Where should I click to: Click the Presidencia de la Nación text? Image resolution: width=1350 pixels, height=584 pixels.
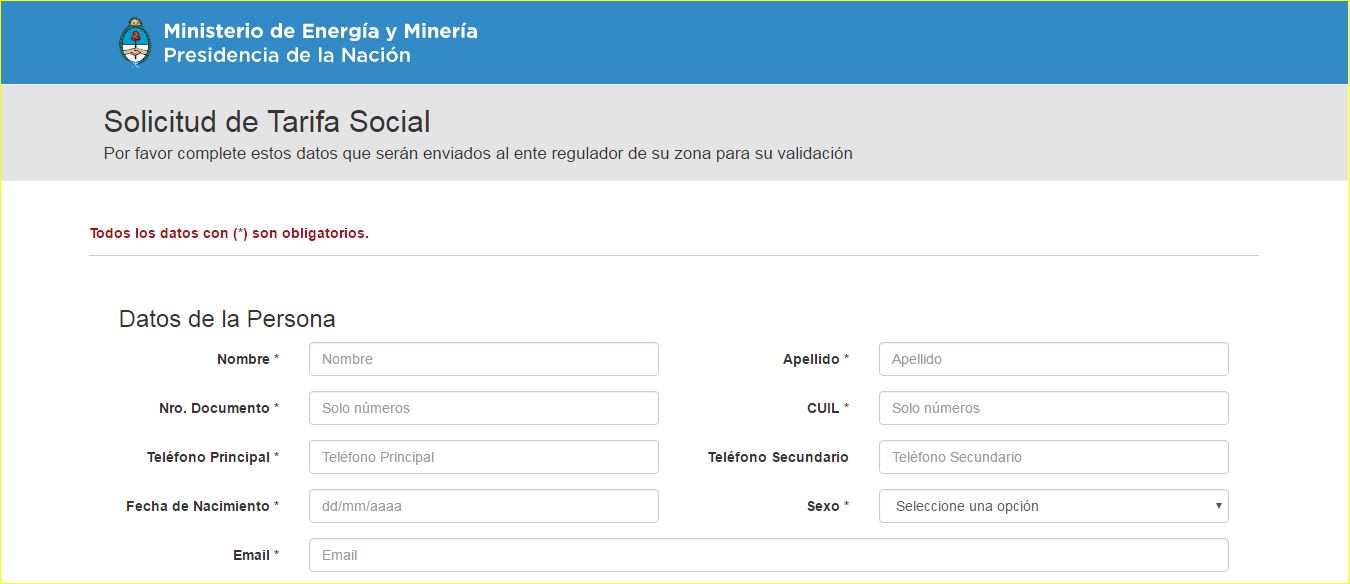[x=287, y=56]
